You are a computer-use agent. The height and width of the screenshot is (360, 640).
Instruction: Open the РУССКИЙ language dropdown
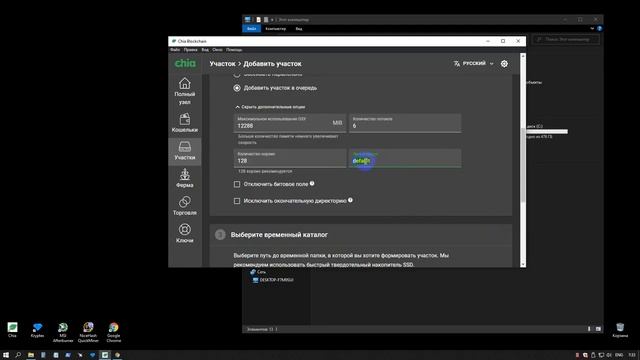[474, 64]
